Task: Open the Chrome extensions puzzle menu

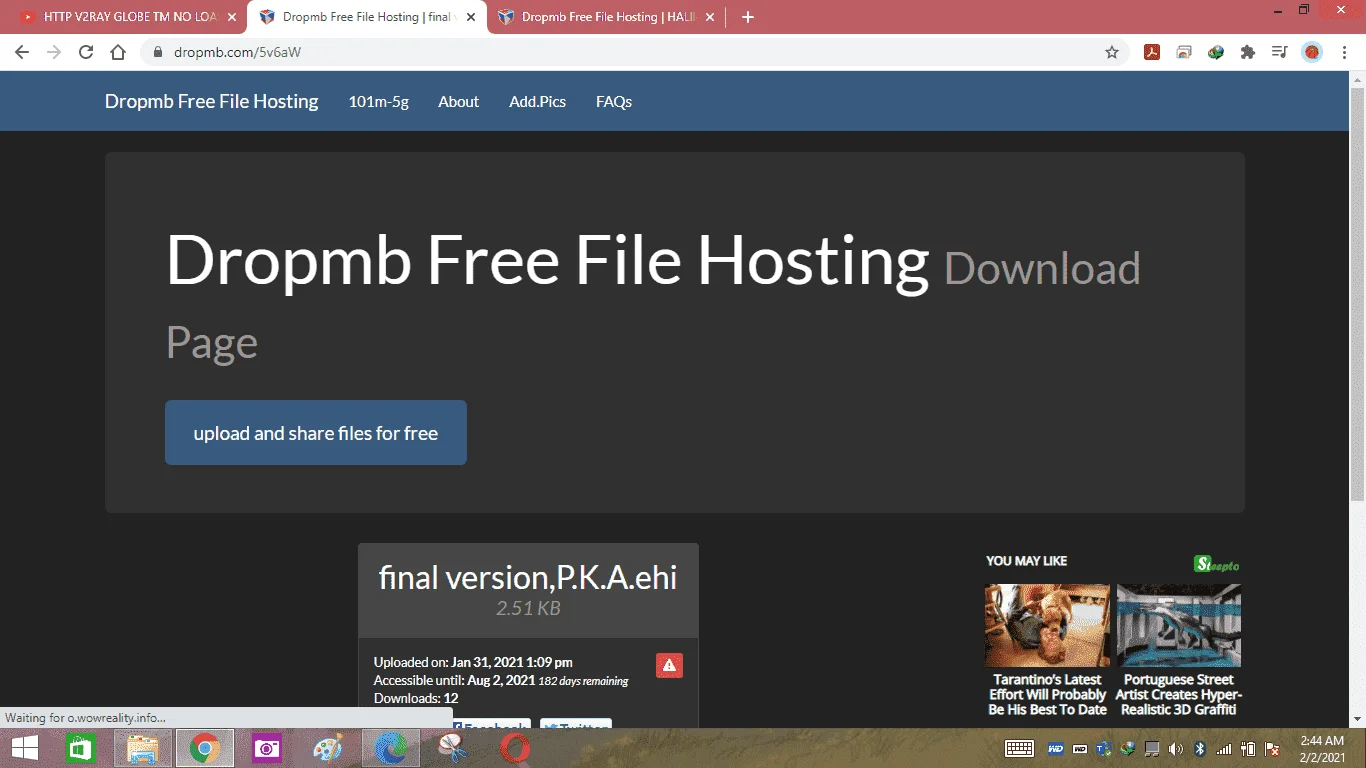Action: pos(1248,52)
